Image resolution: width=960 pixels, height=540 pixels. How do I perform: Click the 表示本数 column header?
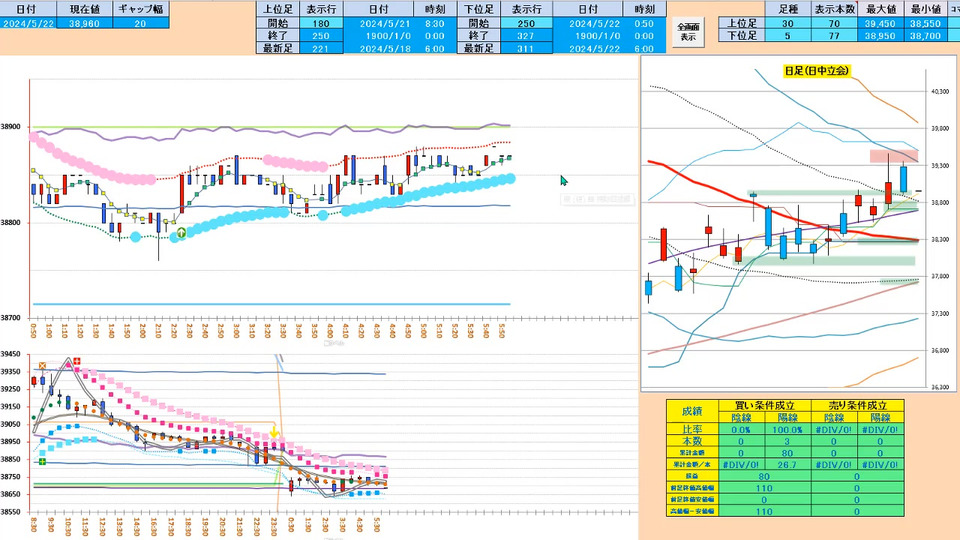point(834,9)
